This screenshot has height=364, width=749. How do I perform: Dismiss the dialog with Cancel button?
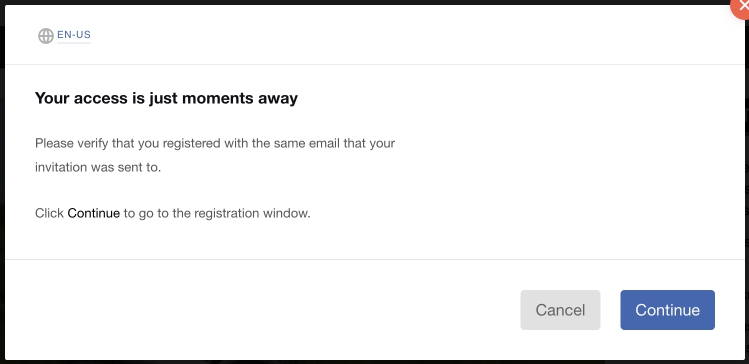pos(560,310)
